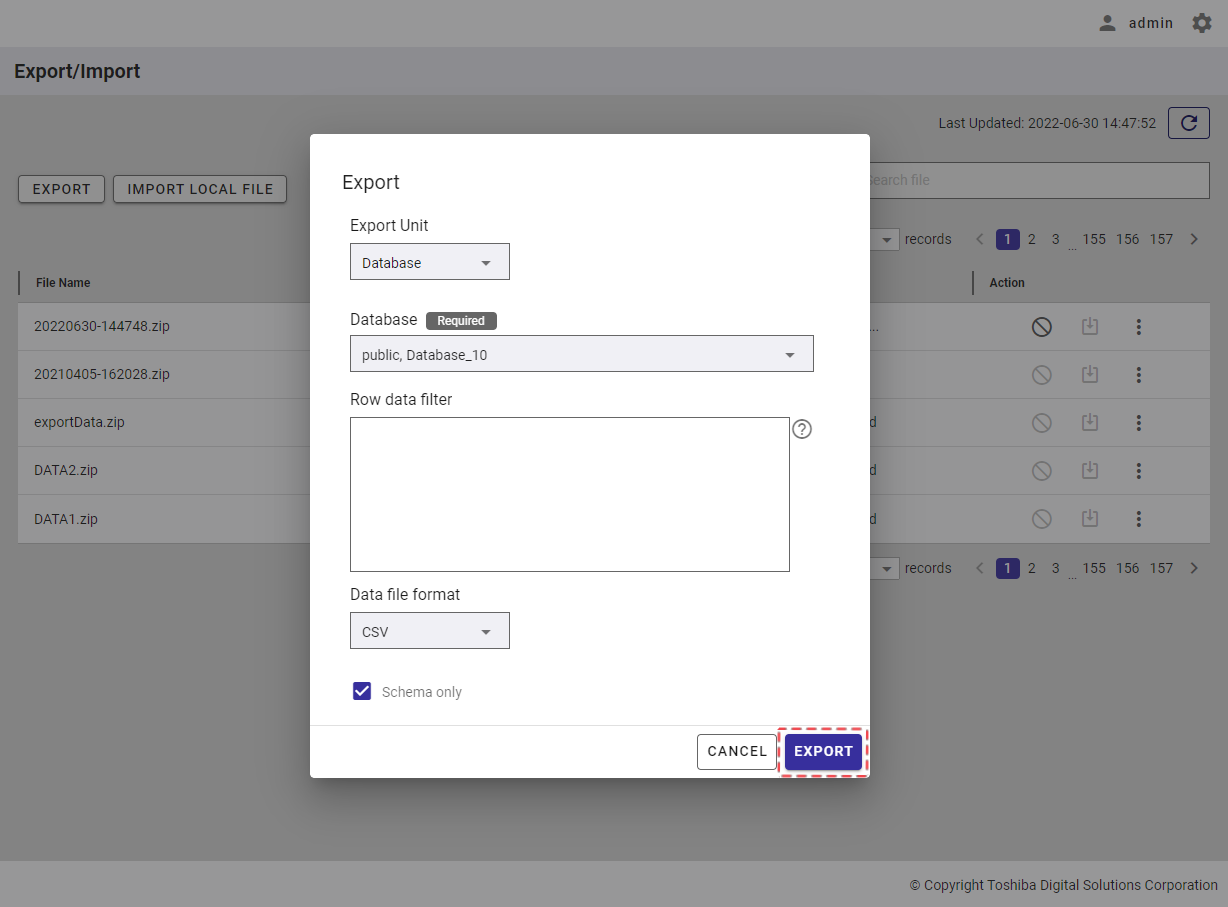Click the purple EXPORT button in dialog
This screenshot has height=907, width=1228.
pos(823,752)
